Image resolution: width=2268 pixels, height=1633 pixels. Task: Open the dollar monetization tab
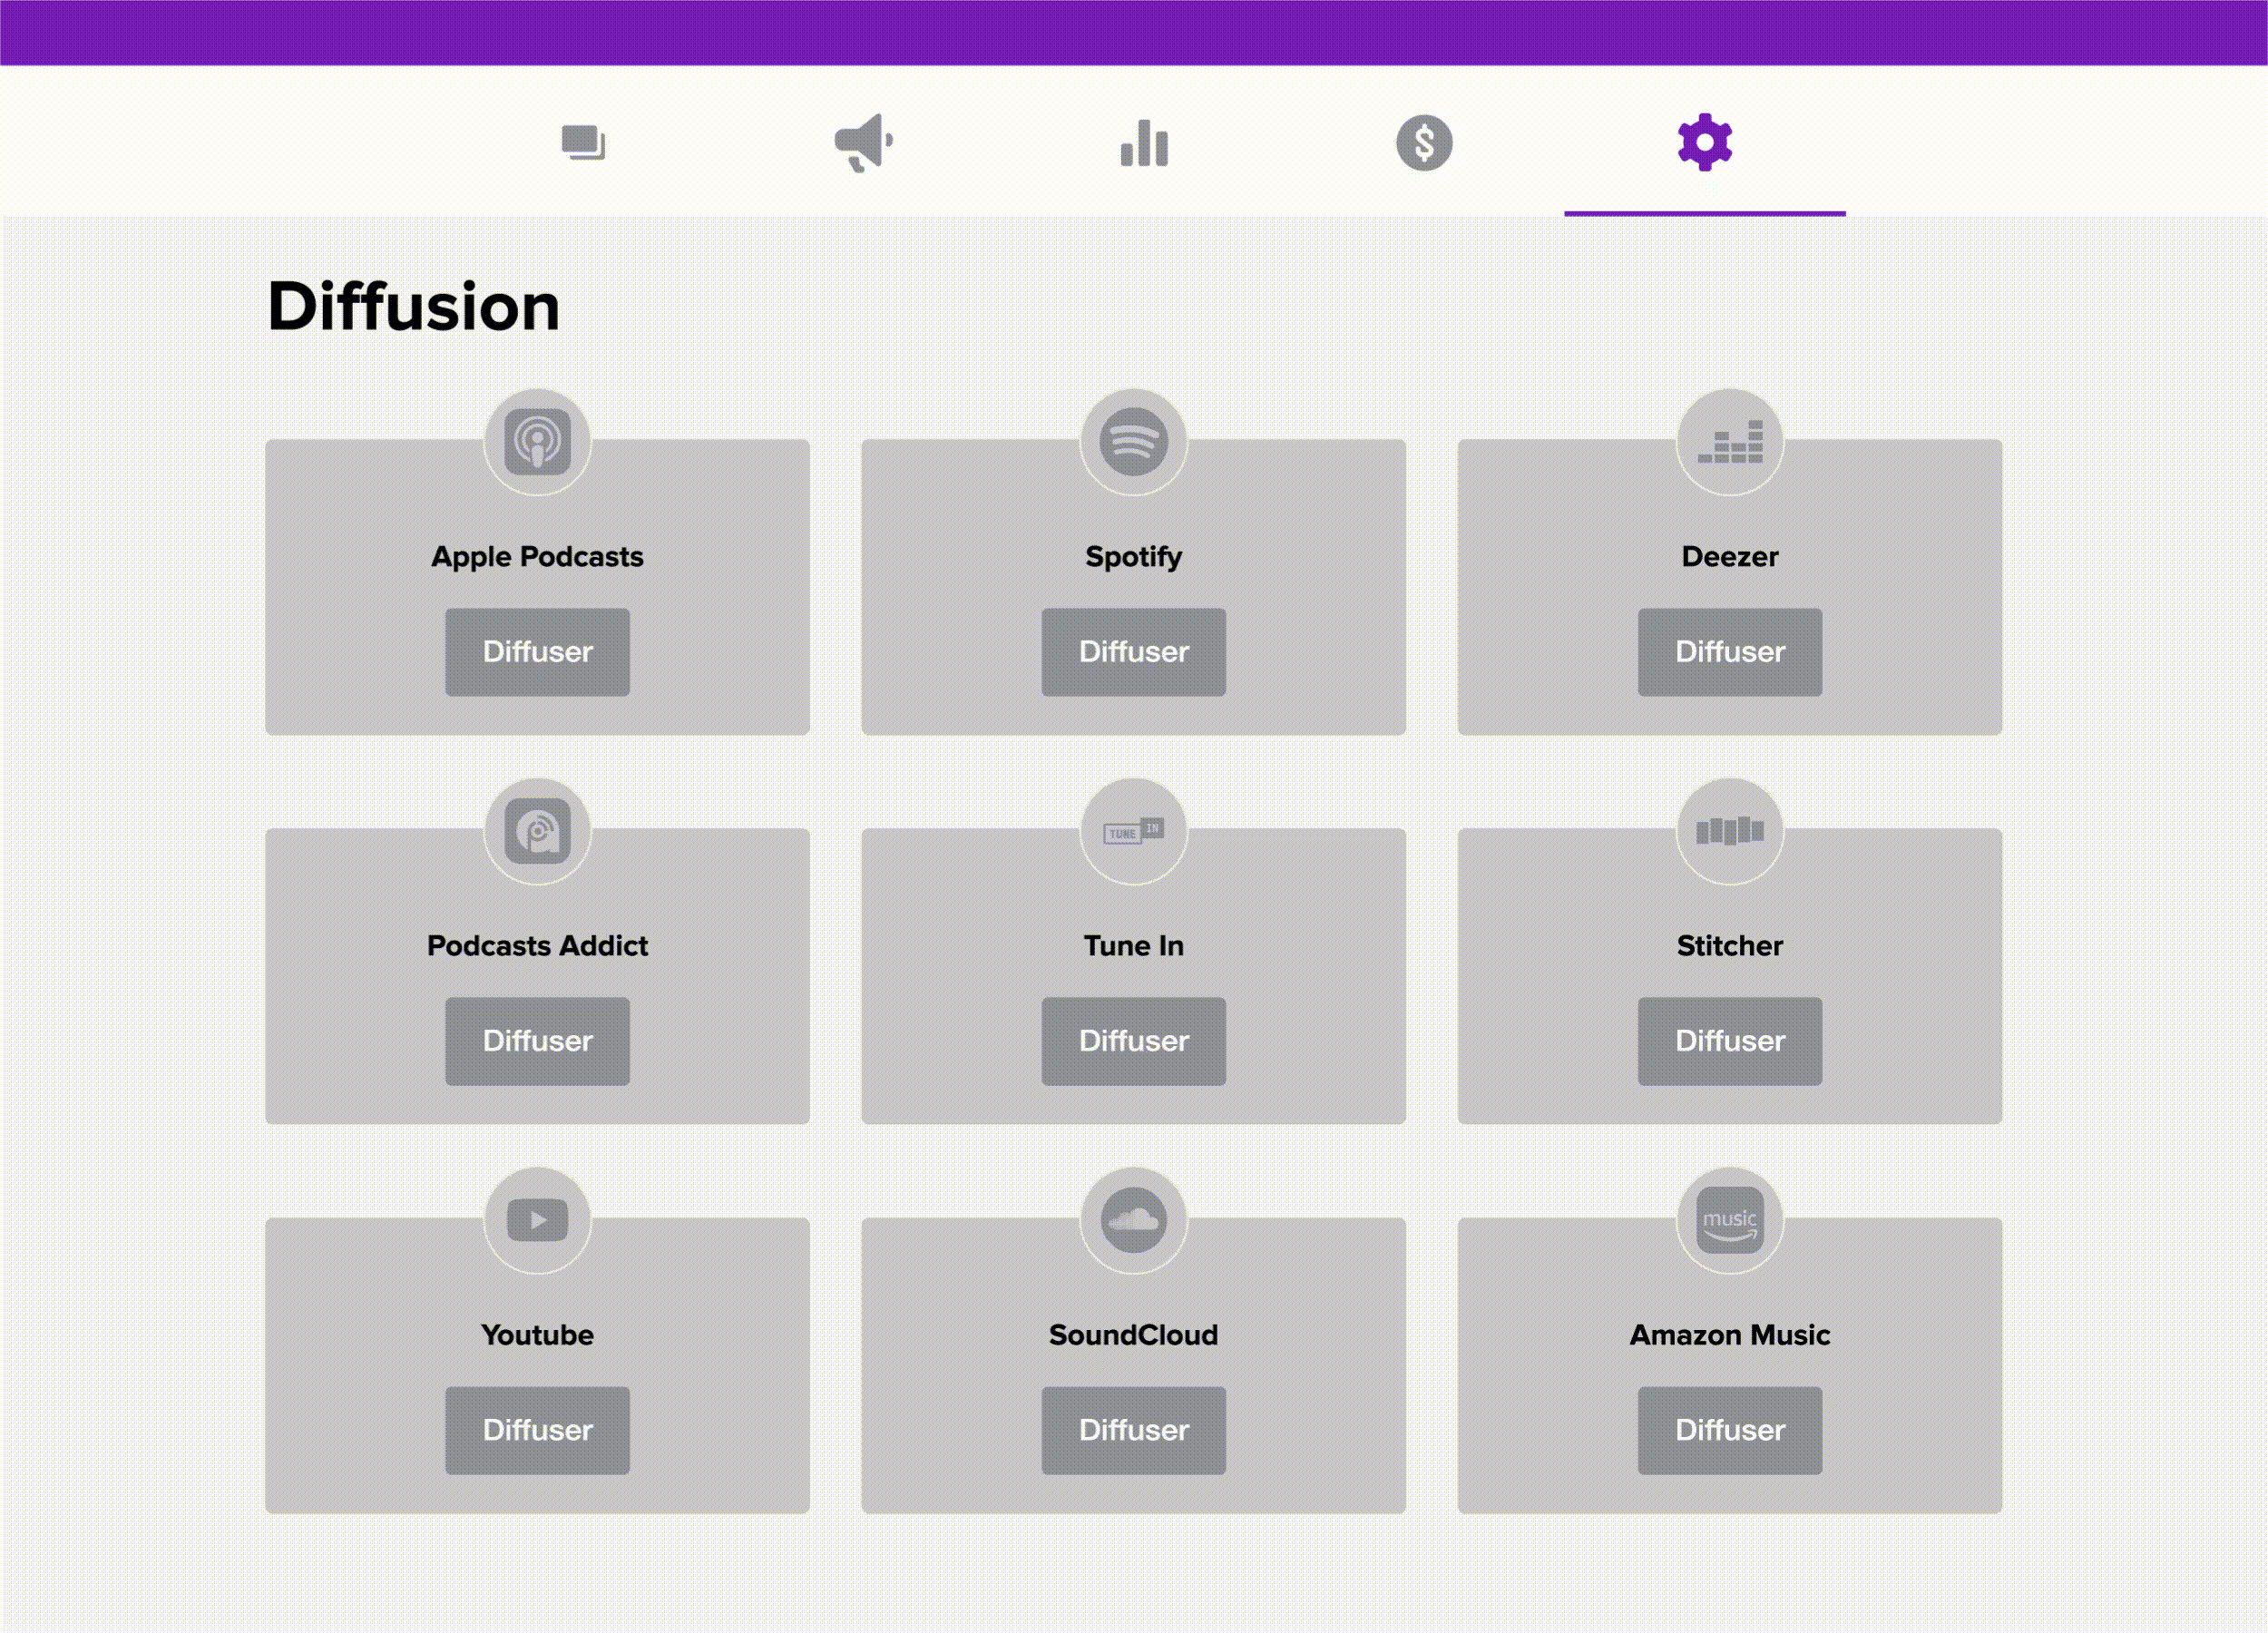point(1424,143)
